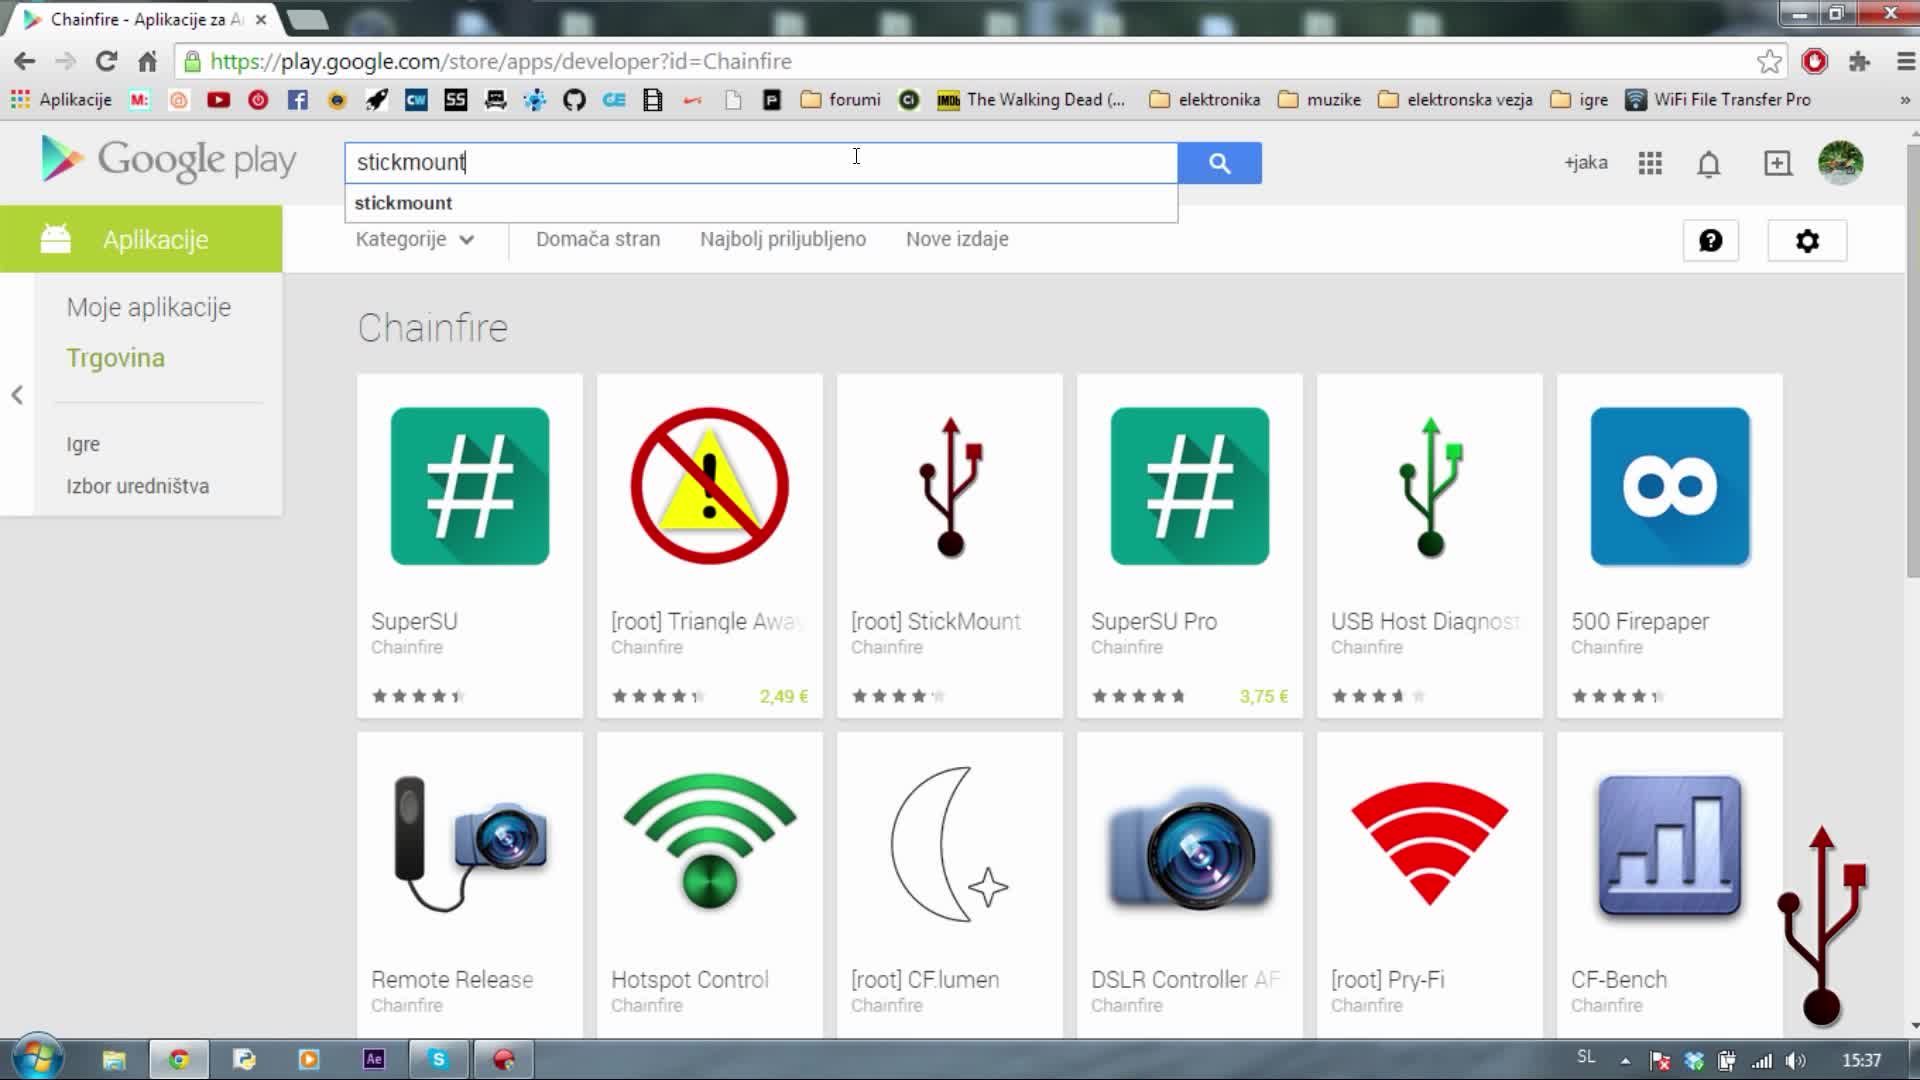Collapse the left sidebar arrow
This screenshot has width=1920, height=1080.
tap(17, 395)
